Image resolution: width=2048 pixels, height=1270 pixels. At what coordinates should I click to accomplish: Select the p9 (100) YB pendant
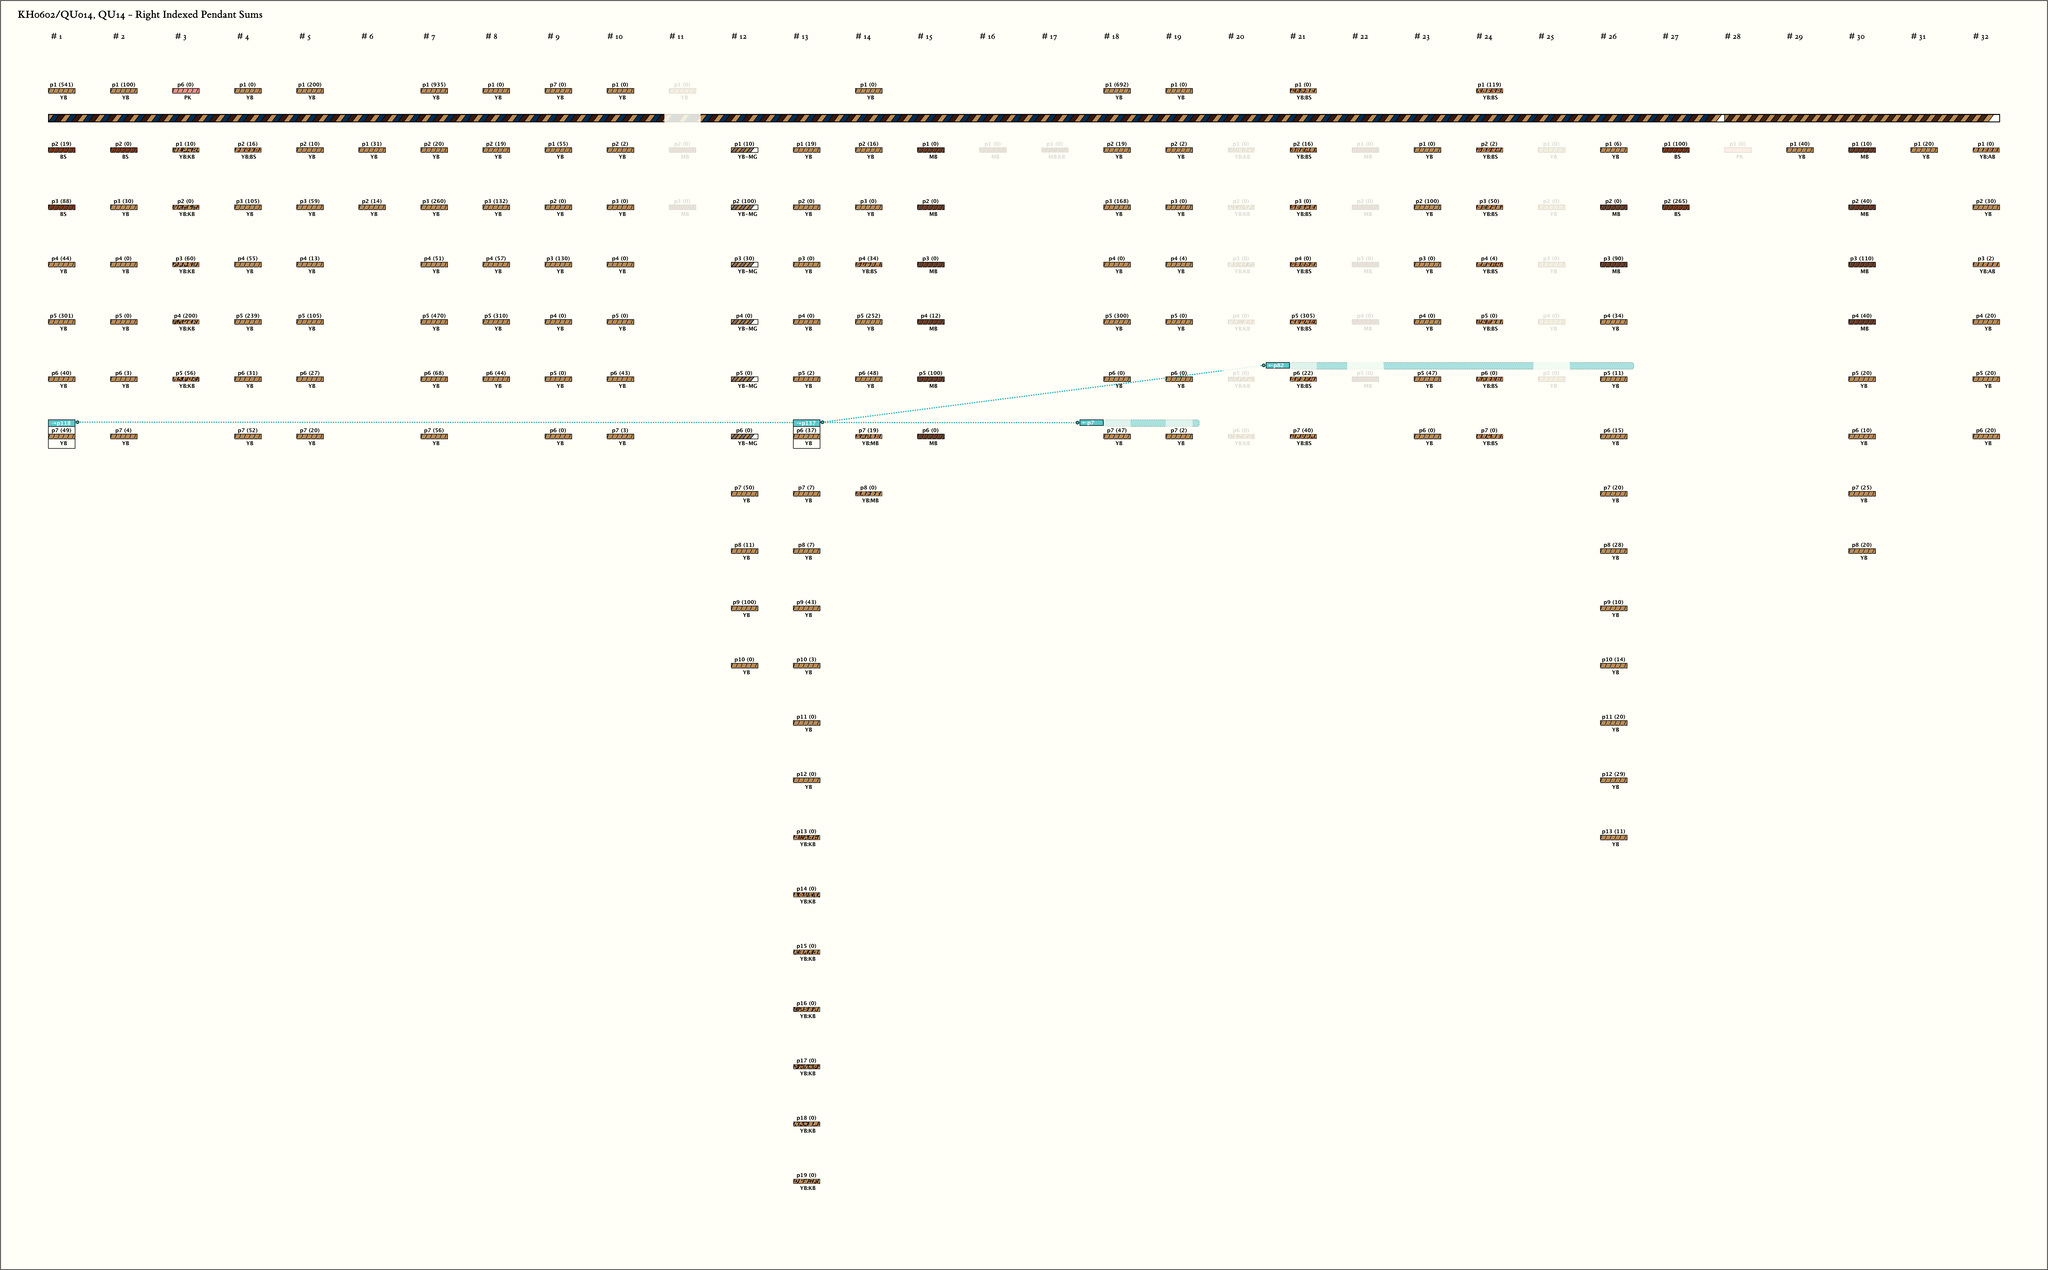745,608
